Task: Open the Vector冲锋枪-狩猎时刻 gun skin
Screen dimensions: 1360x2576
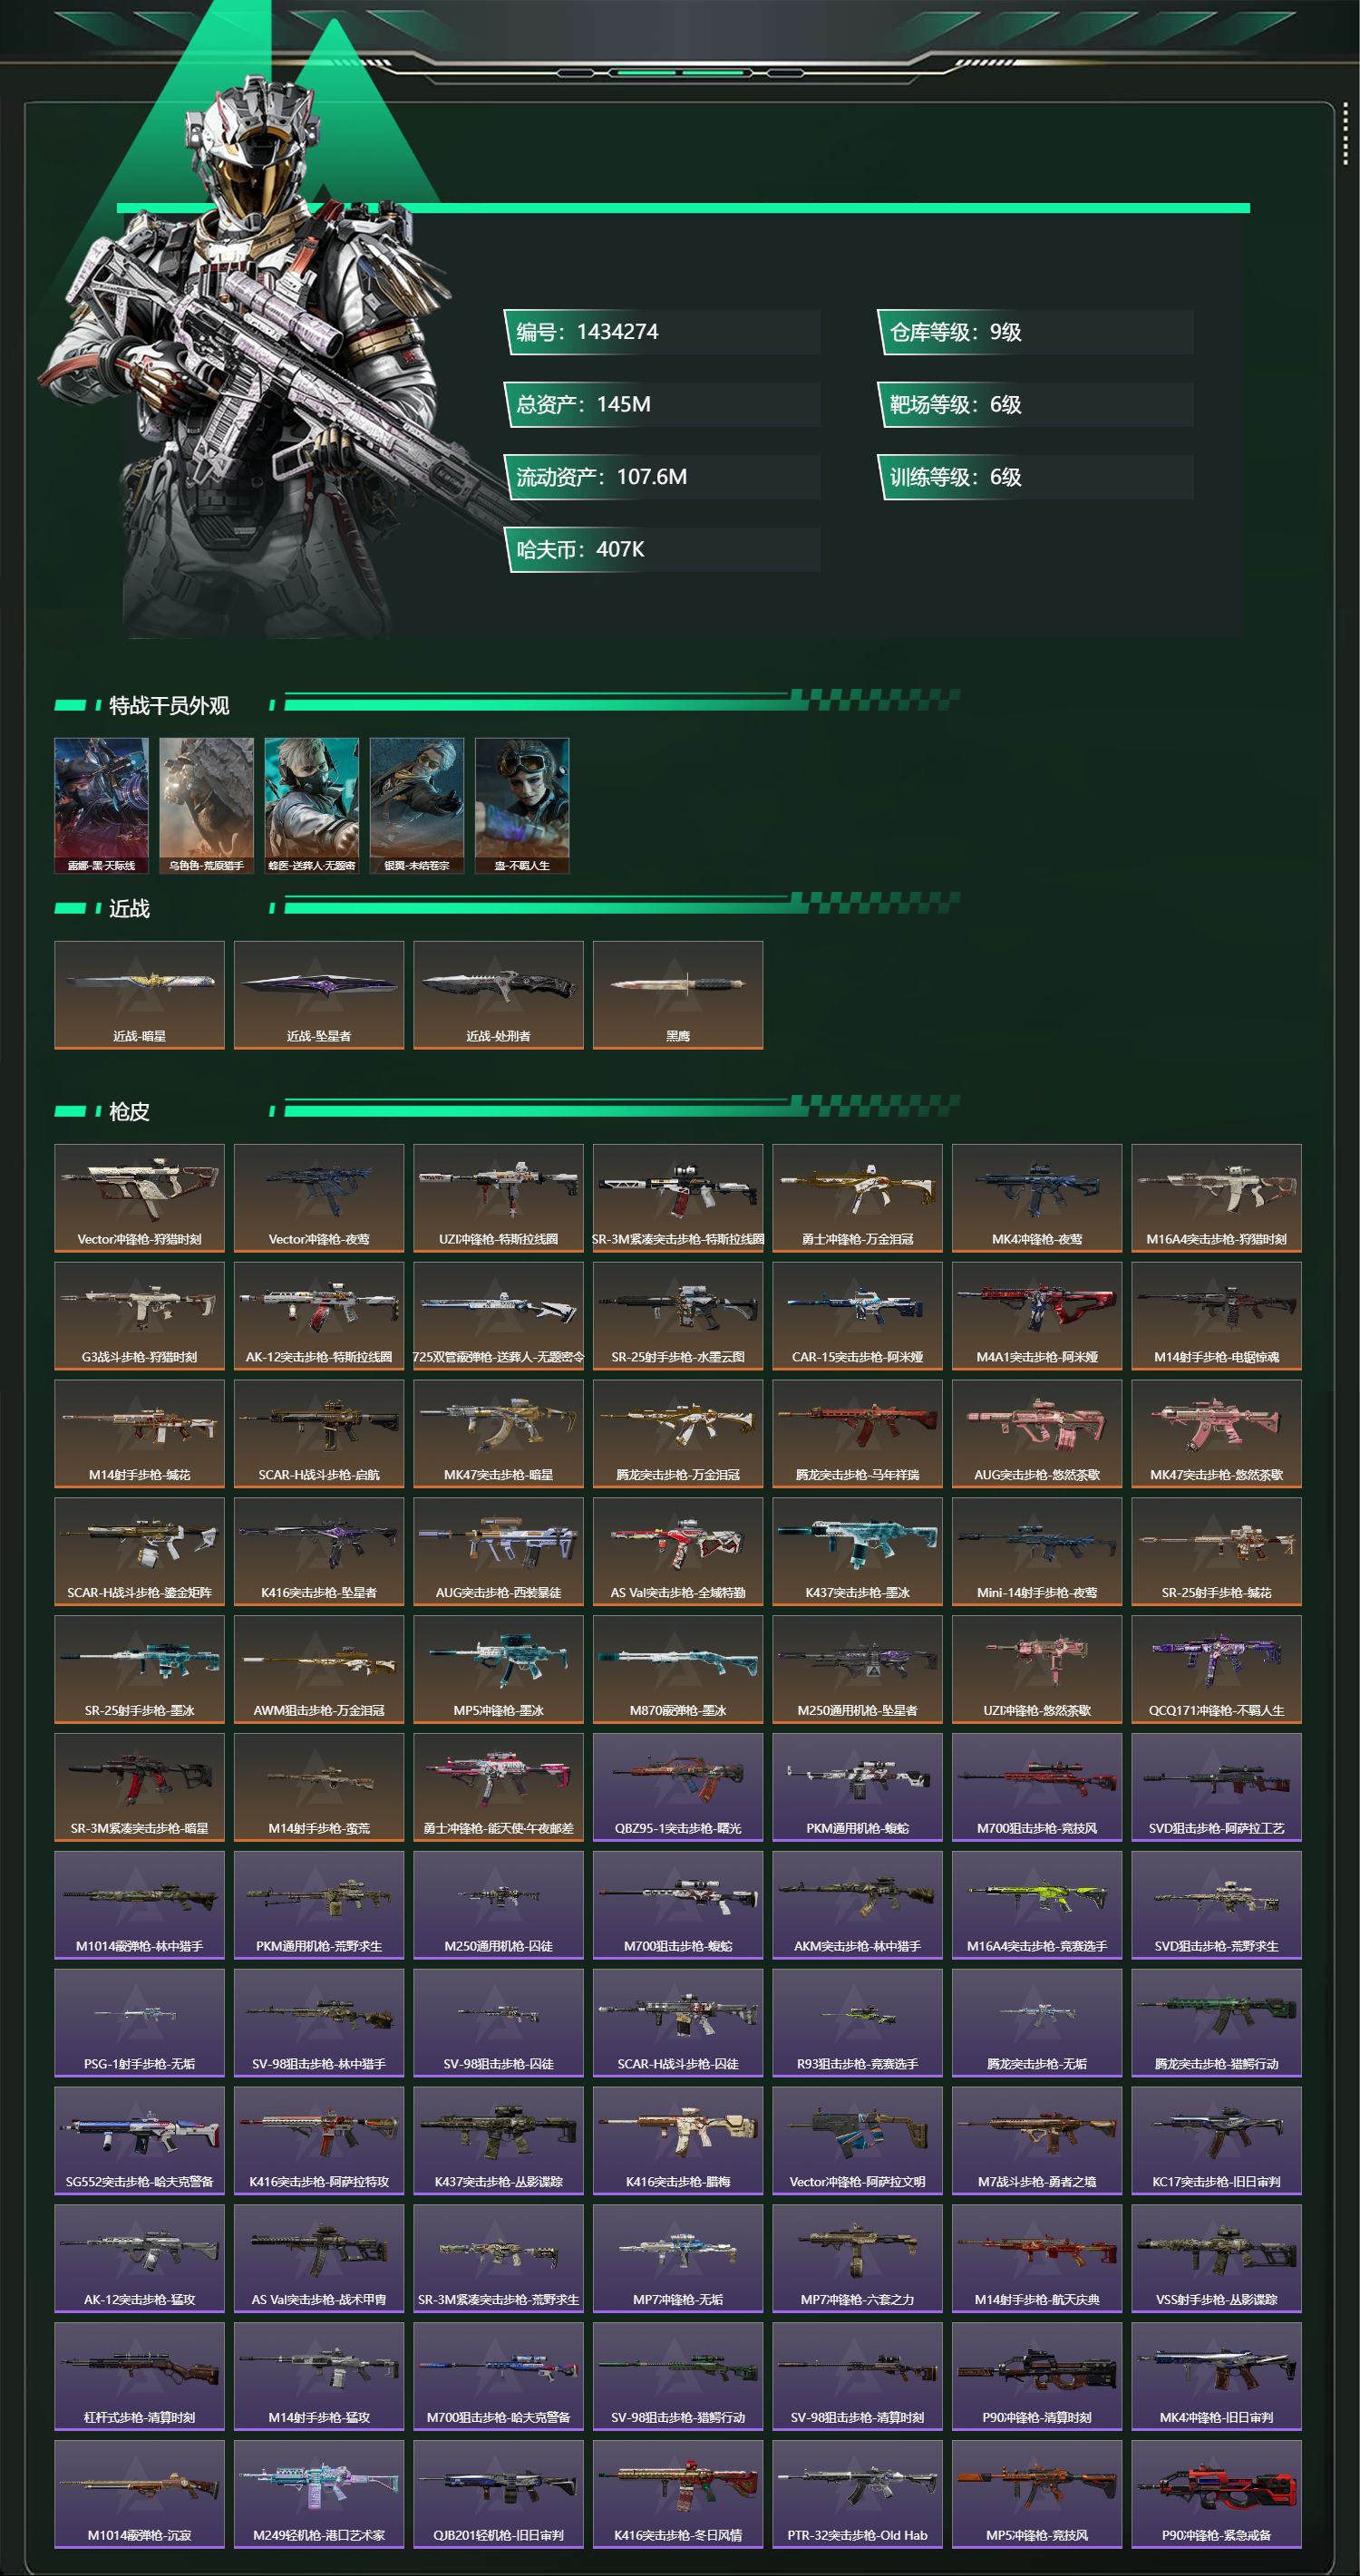Action: click(x=139, y=1198)
